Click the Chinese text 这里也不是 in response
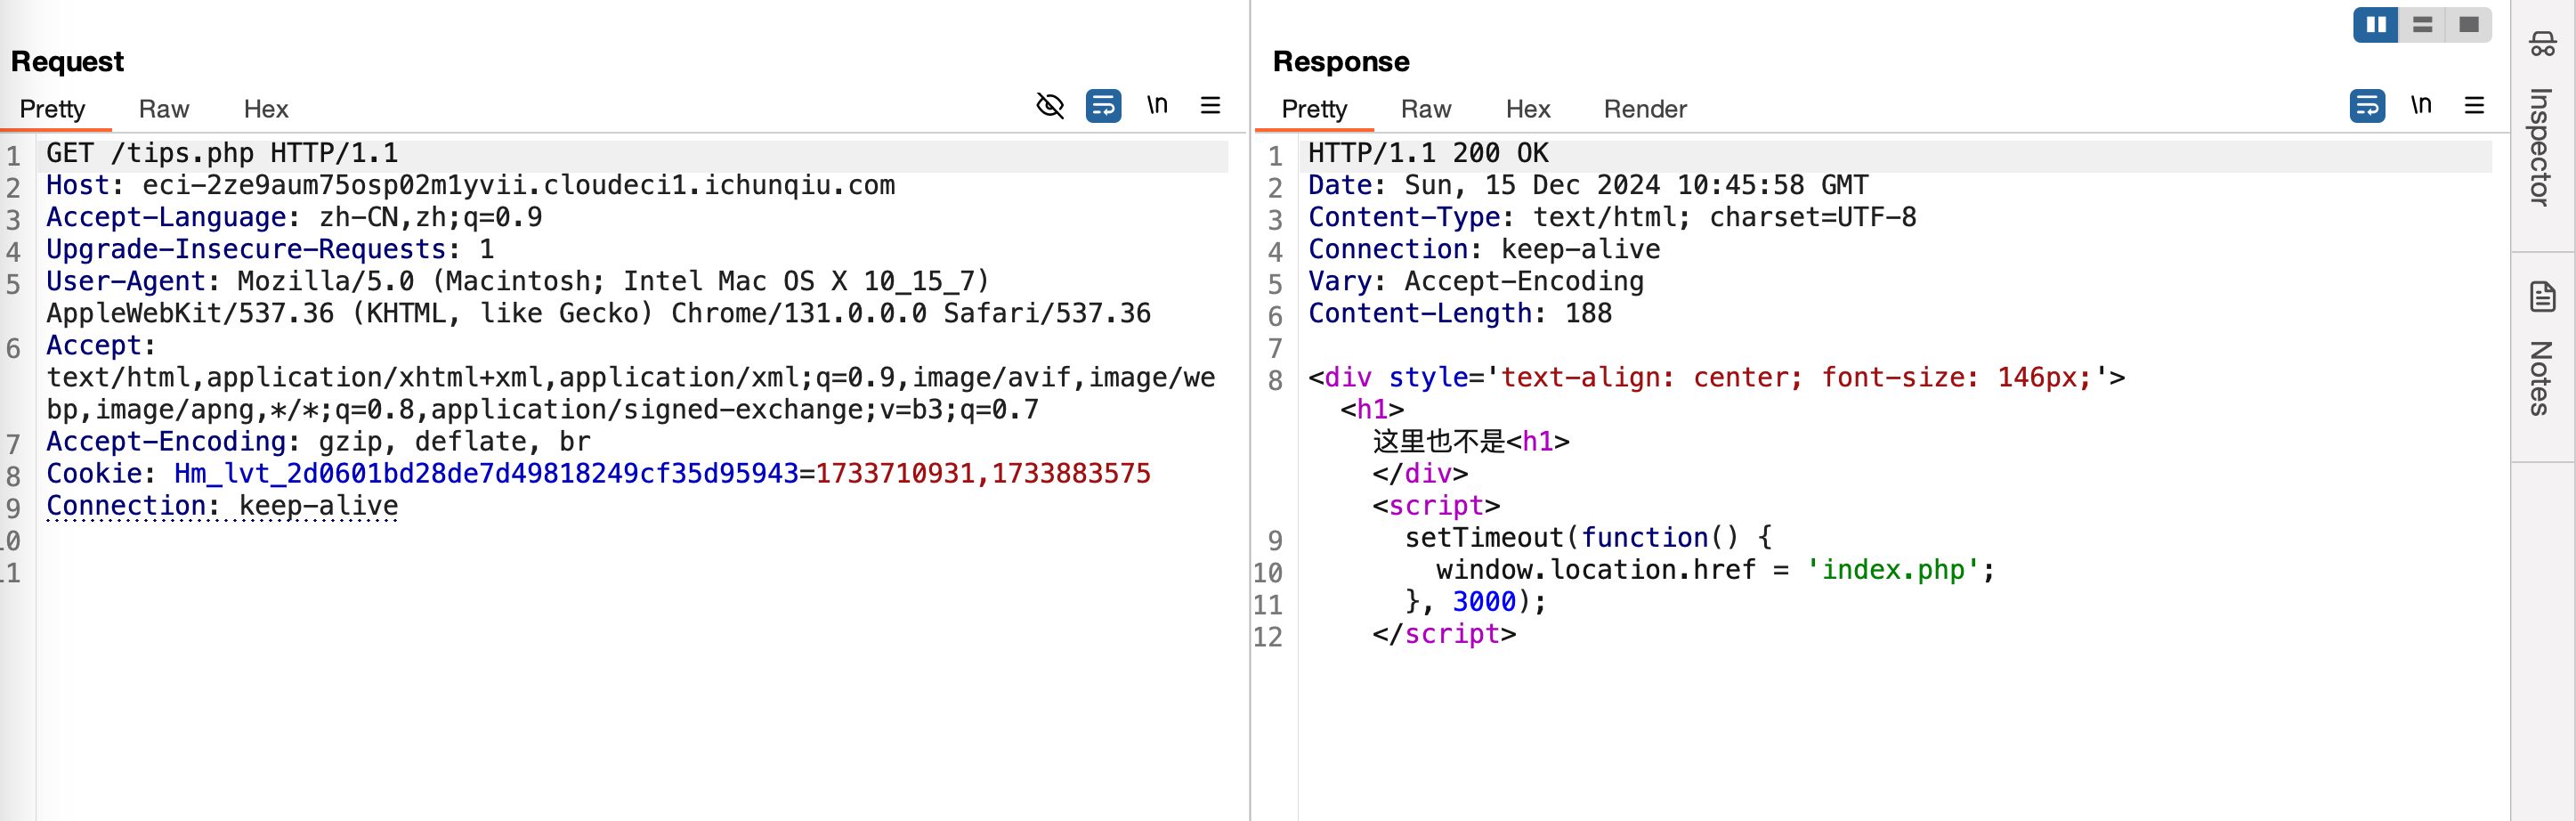 (x=1439, y=441)
